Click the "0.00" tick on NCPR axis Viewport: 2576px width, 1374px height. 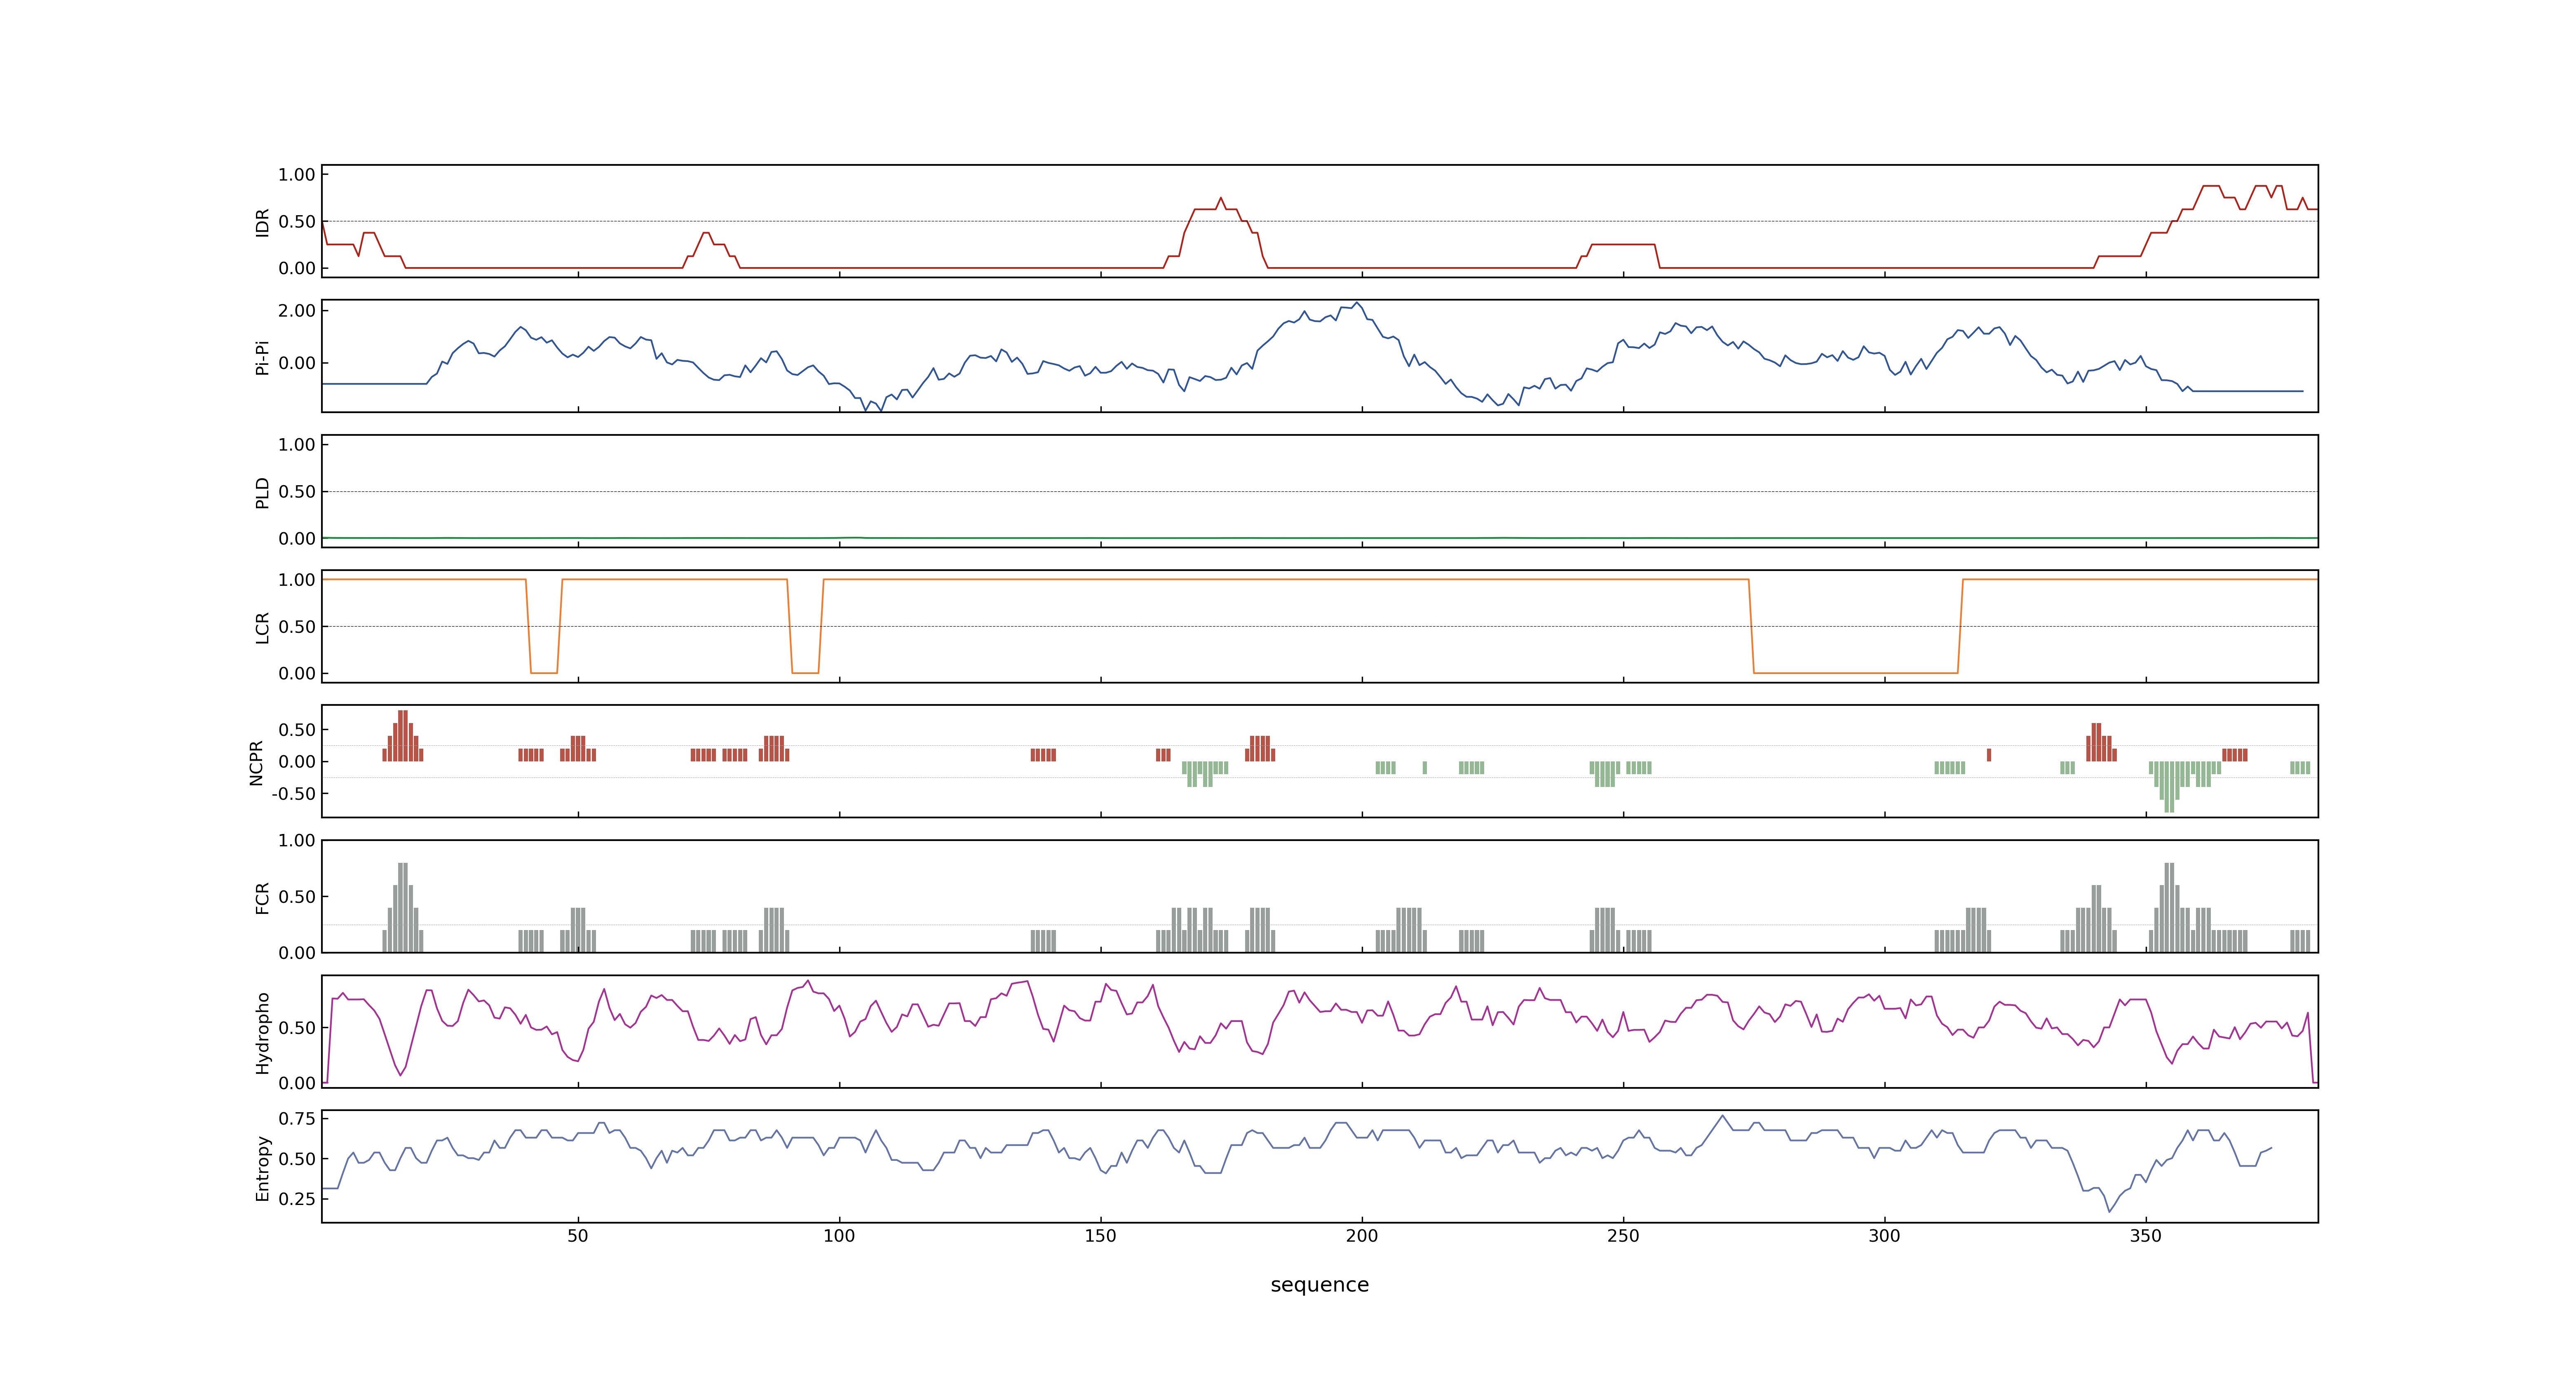pyautogui.click(x=297, y=762)
